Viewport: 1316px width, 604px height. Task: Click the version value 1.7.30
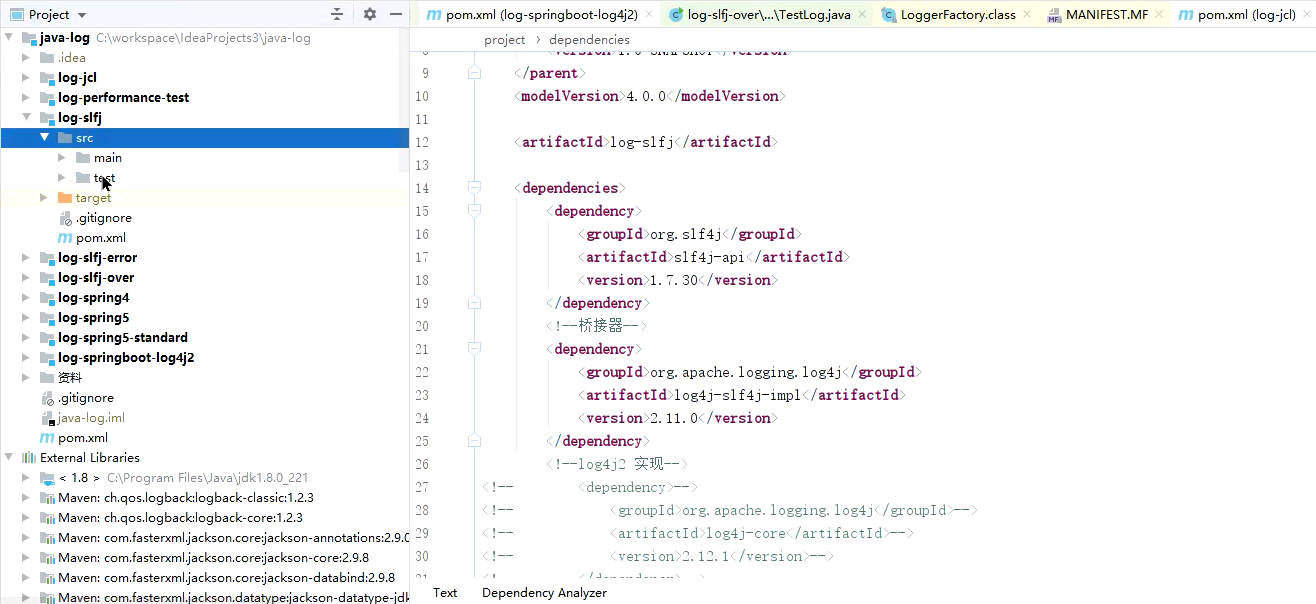[674, 280]
